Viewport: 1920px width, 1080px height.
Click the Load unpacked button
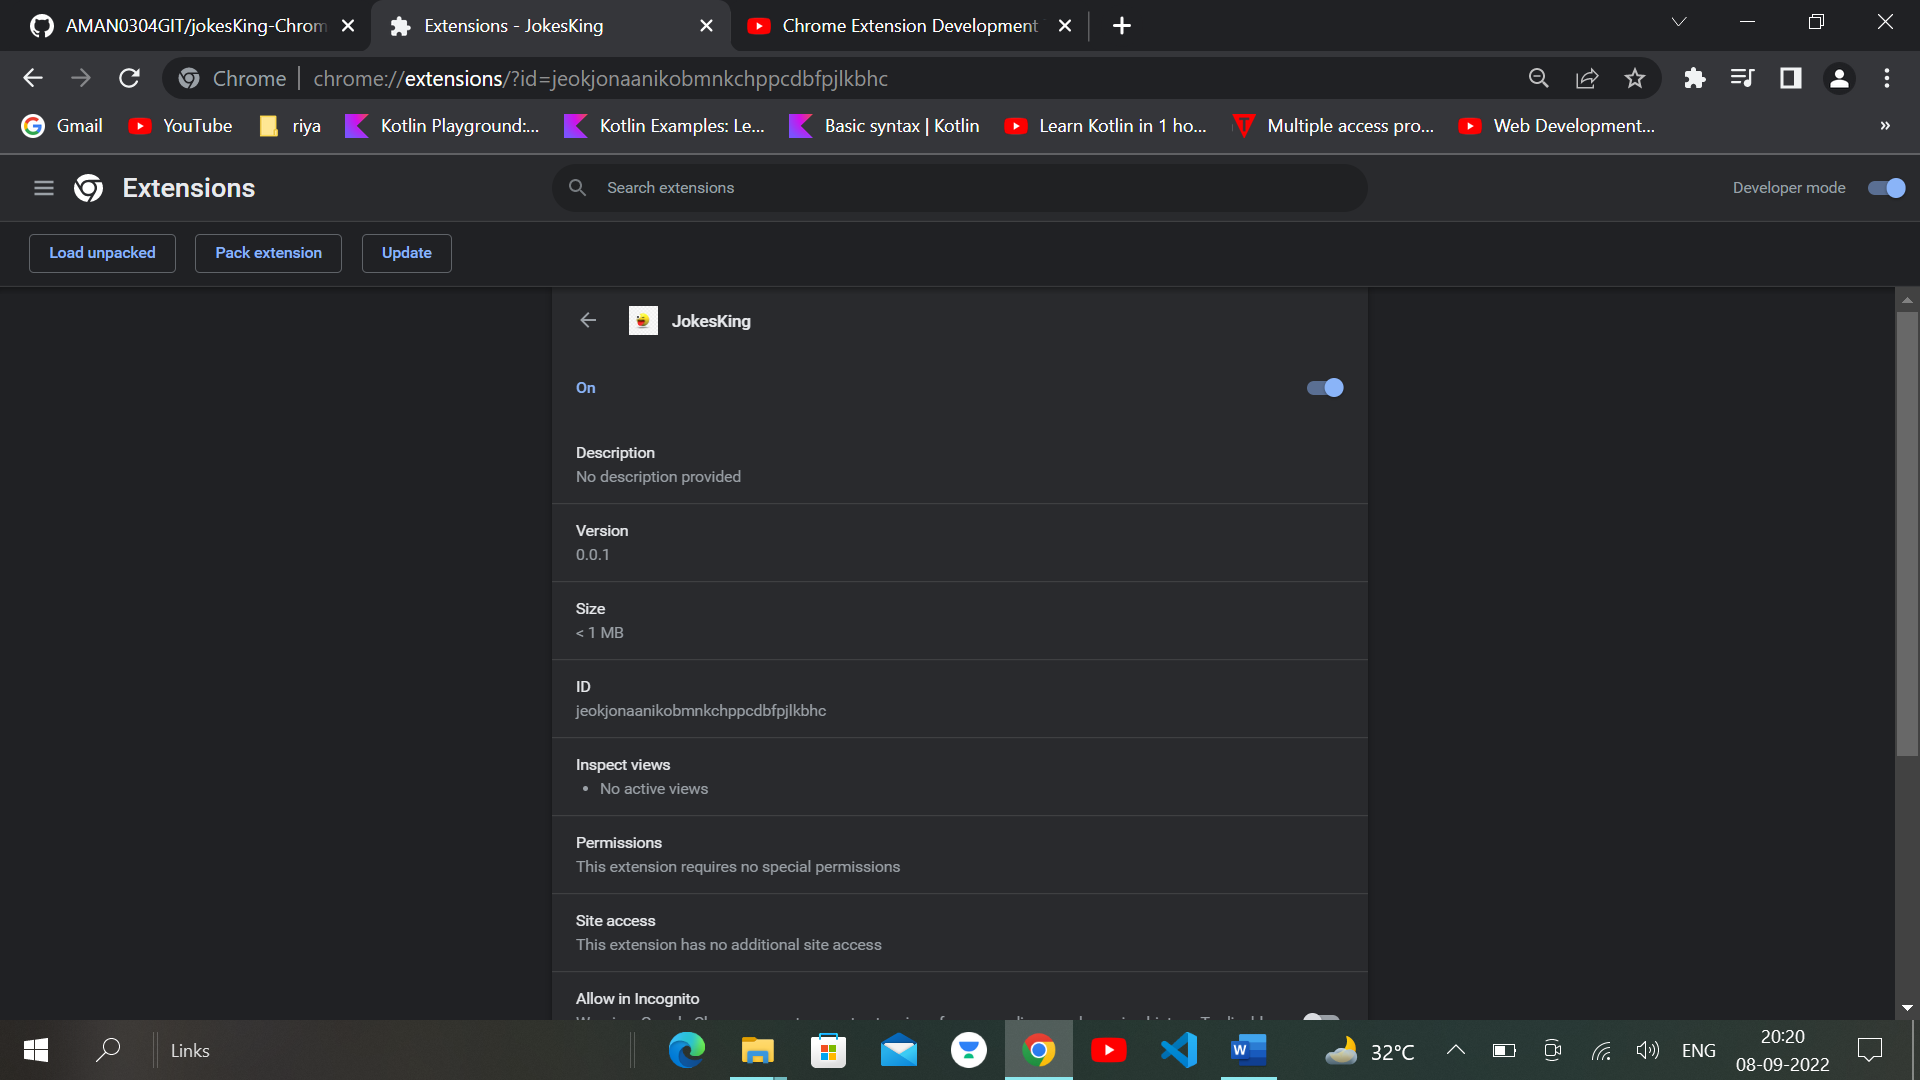click(102, 253)
